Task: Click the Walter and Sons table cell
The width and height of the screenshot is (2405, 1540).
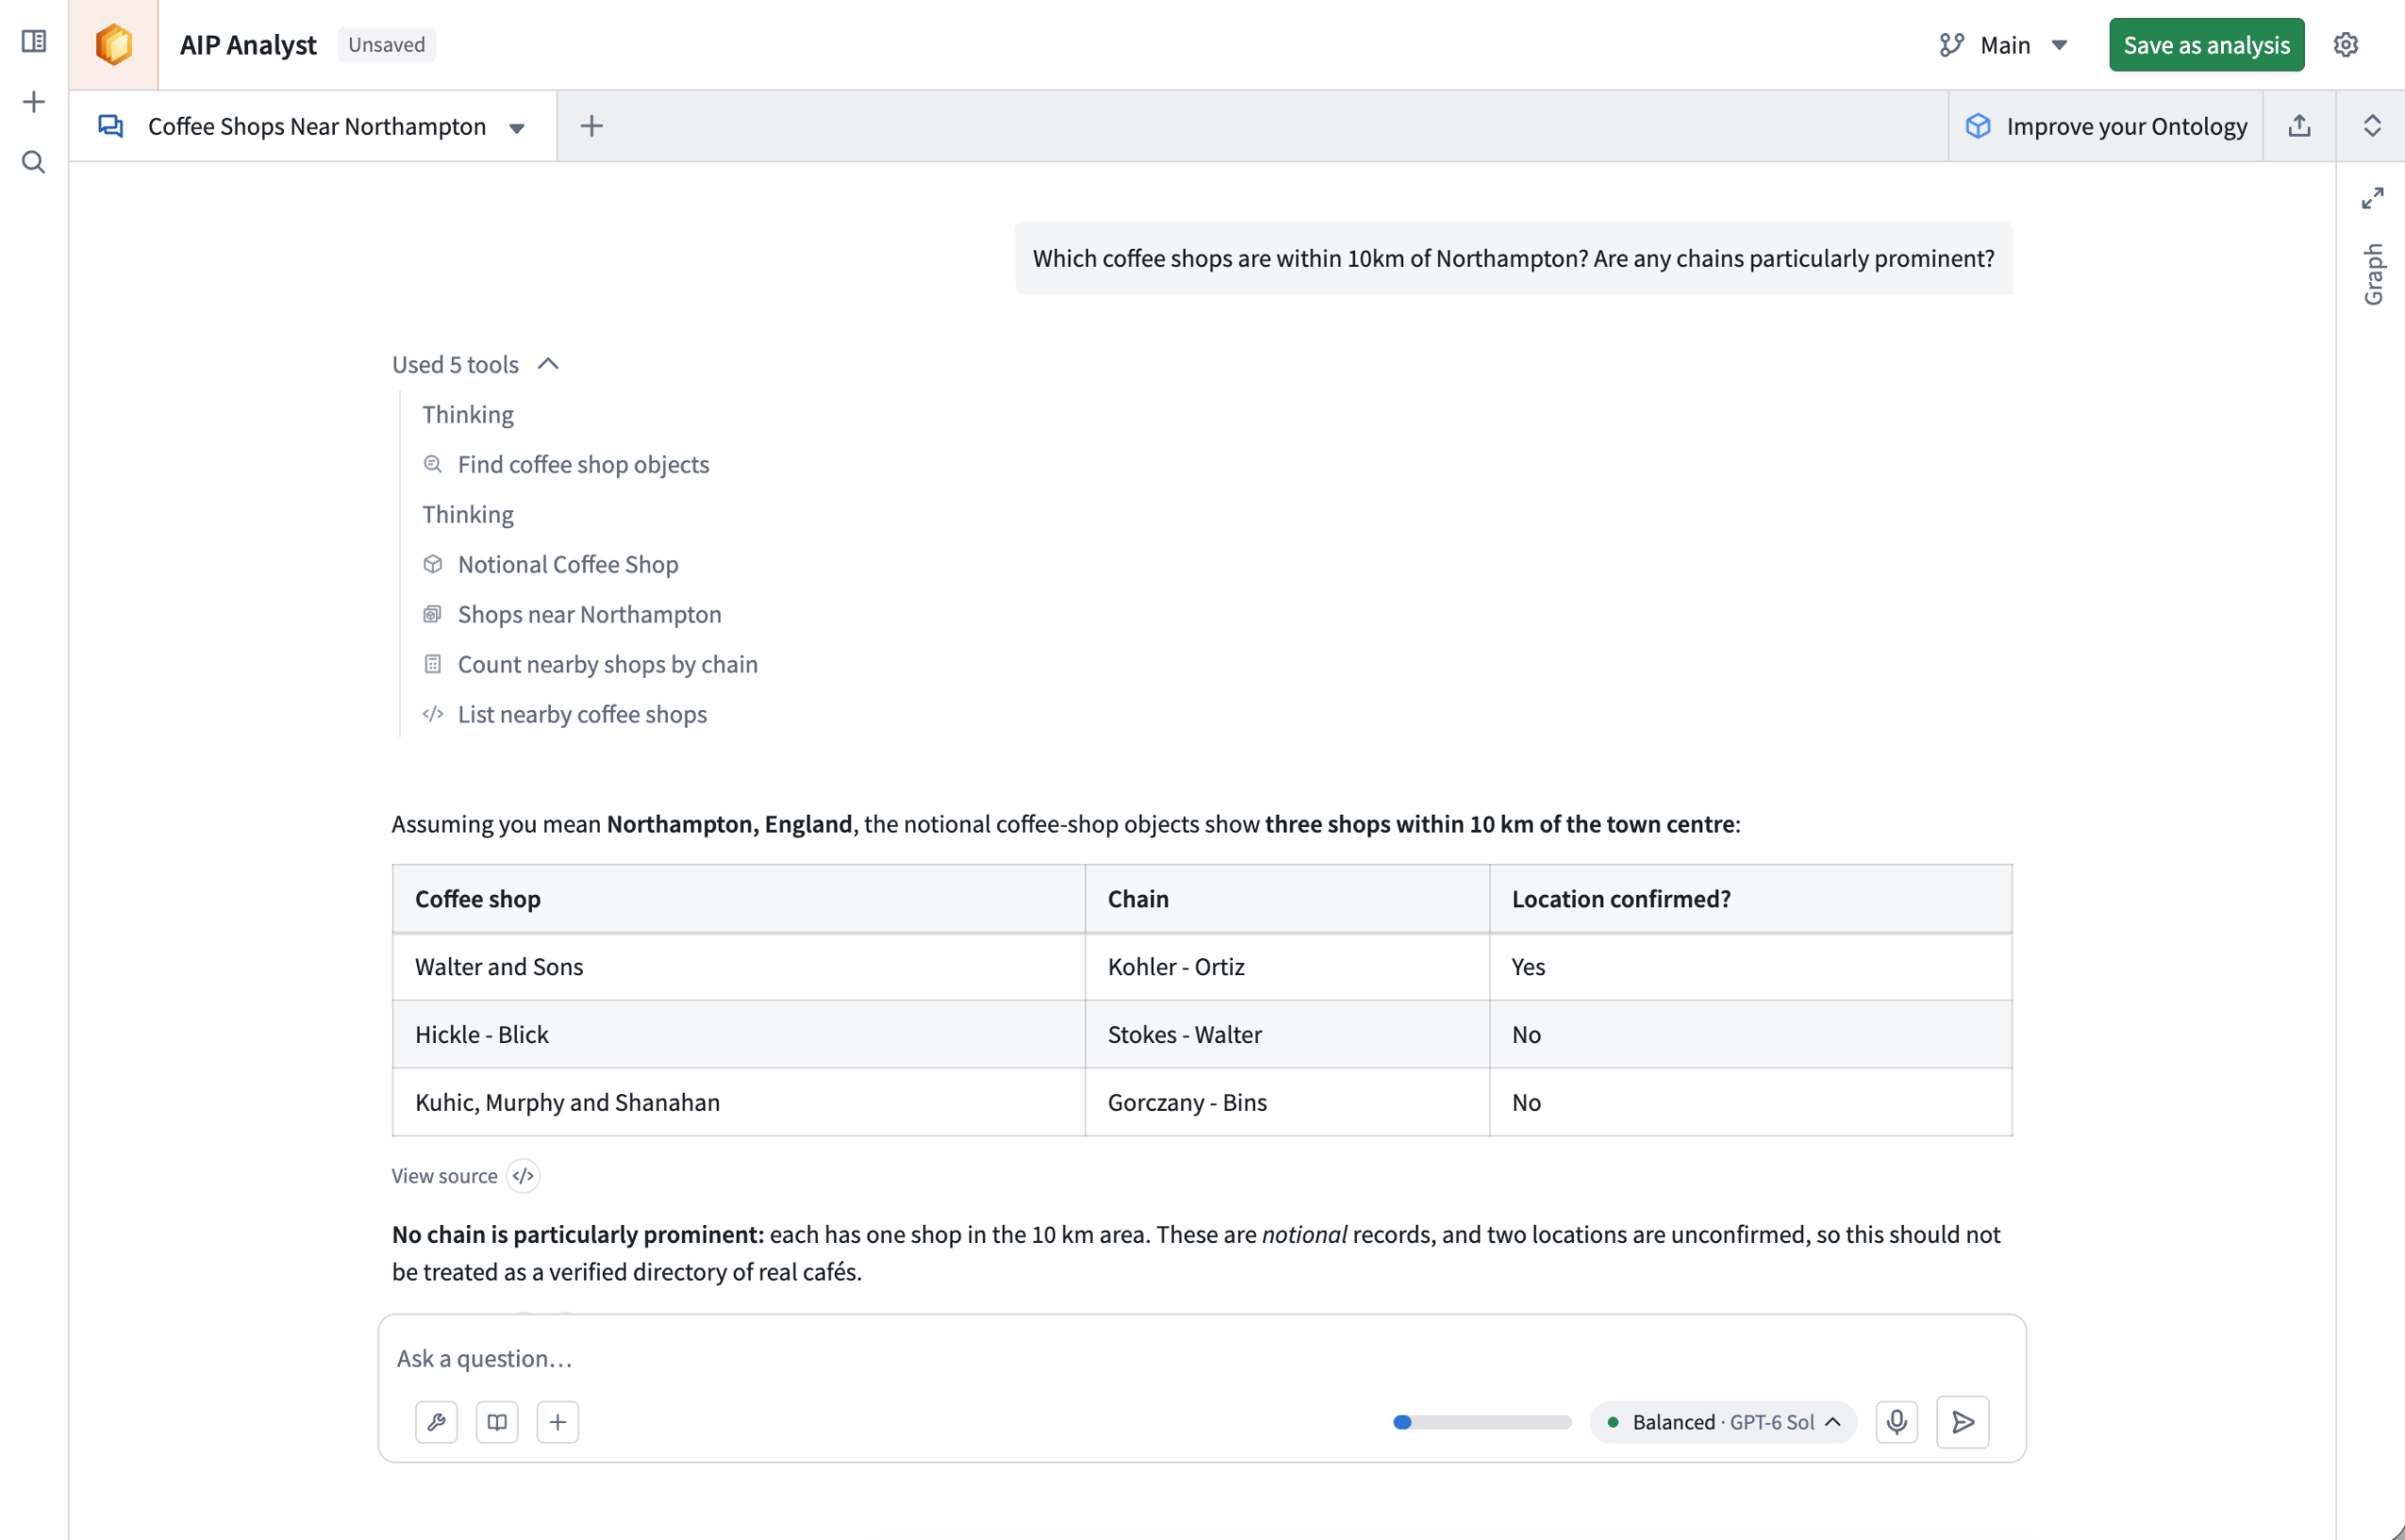Action: 738,967
